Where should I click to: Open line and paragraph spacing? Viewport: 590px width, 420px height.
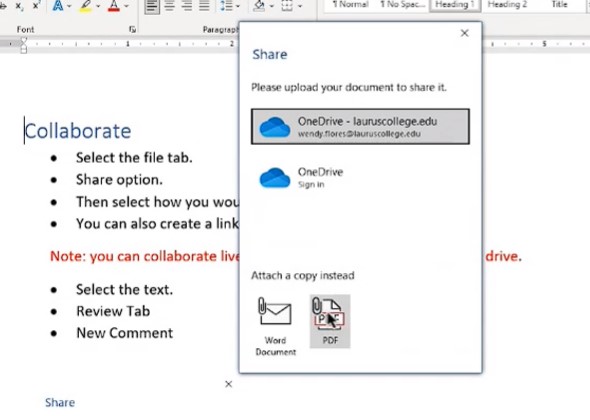tap(226, 5)
